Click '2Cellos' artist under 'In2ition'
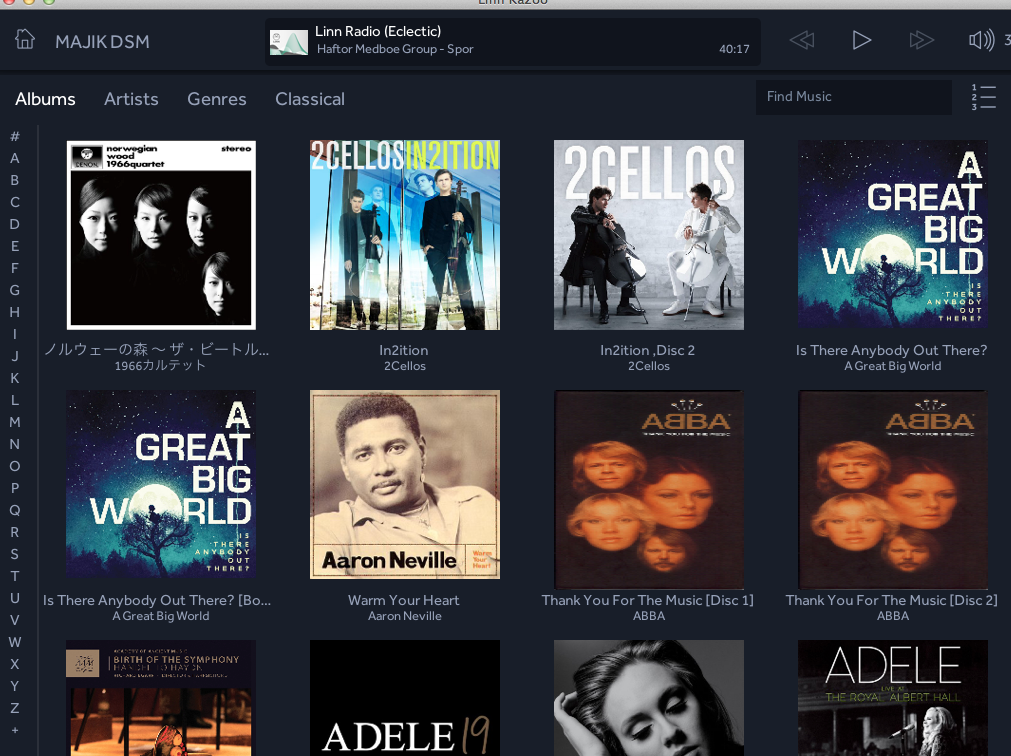 click(x=405, y=366)
